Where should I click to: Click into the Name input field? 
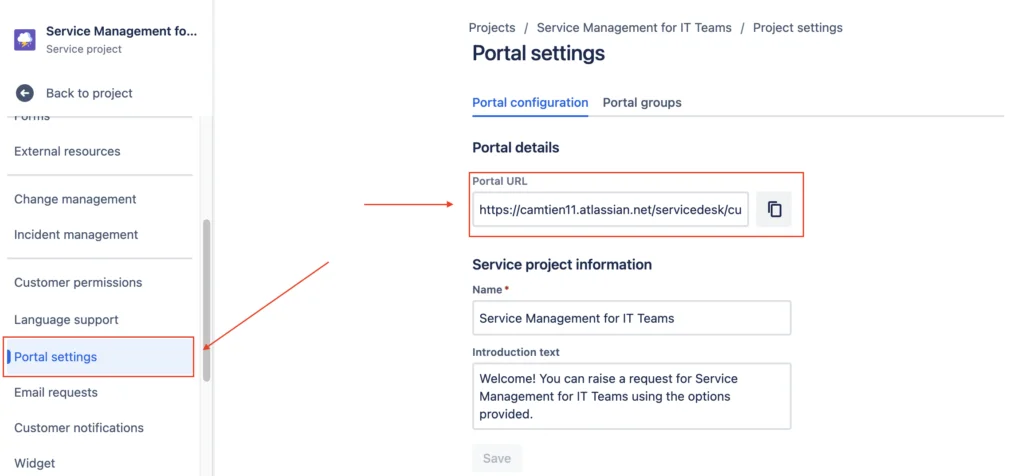tap(632, 318)
